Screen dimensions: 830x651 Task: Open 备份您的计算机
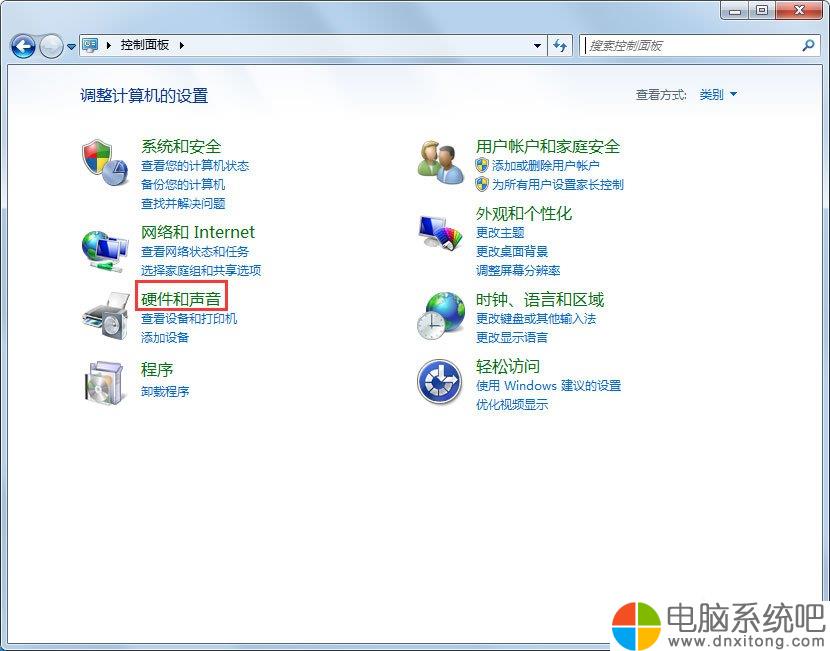tap(183, 185)
